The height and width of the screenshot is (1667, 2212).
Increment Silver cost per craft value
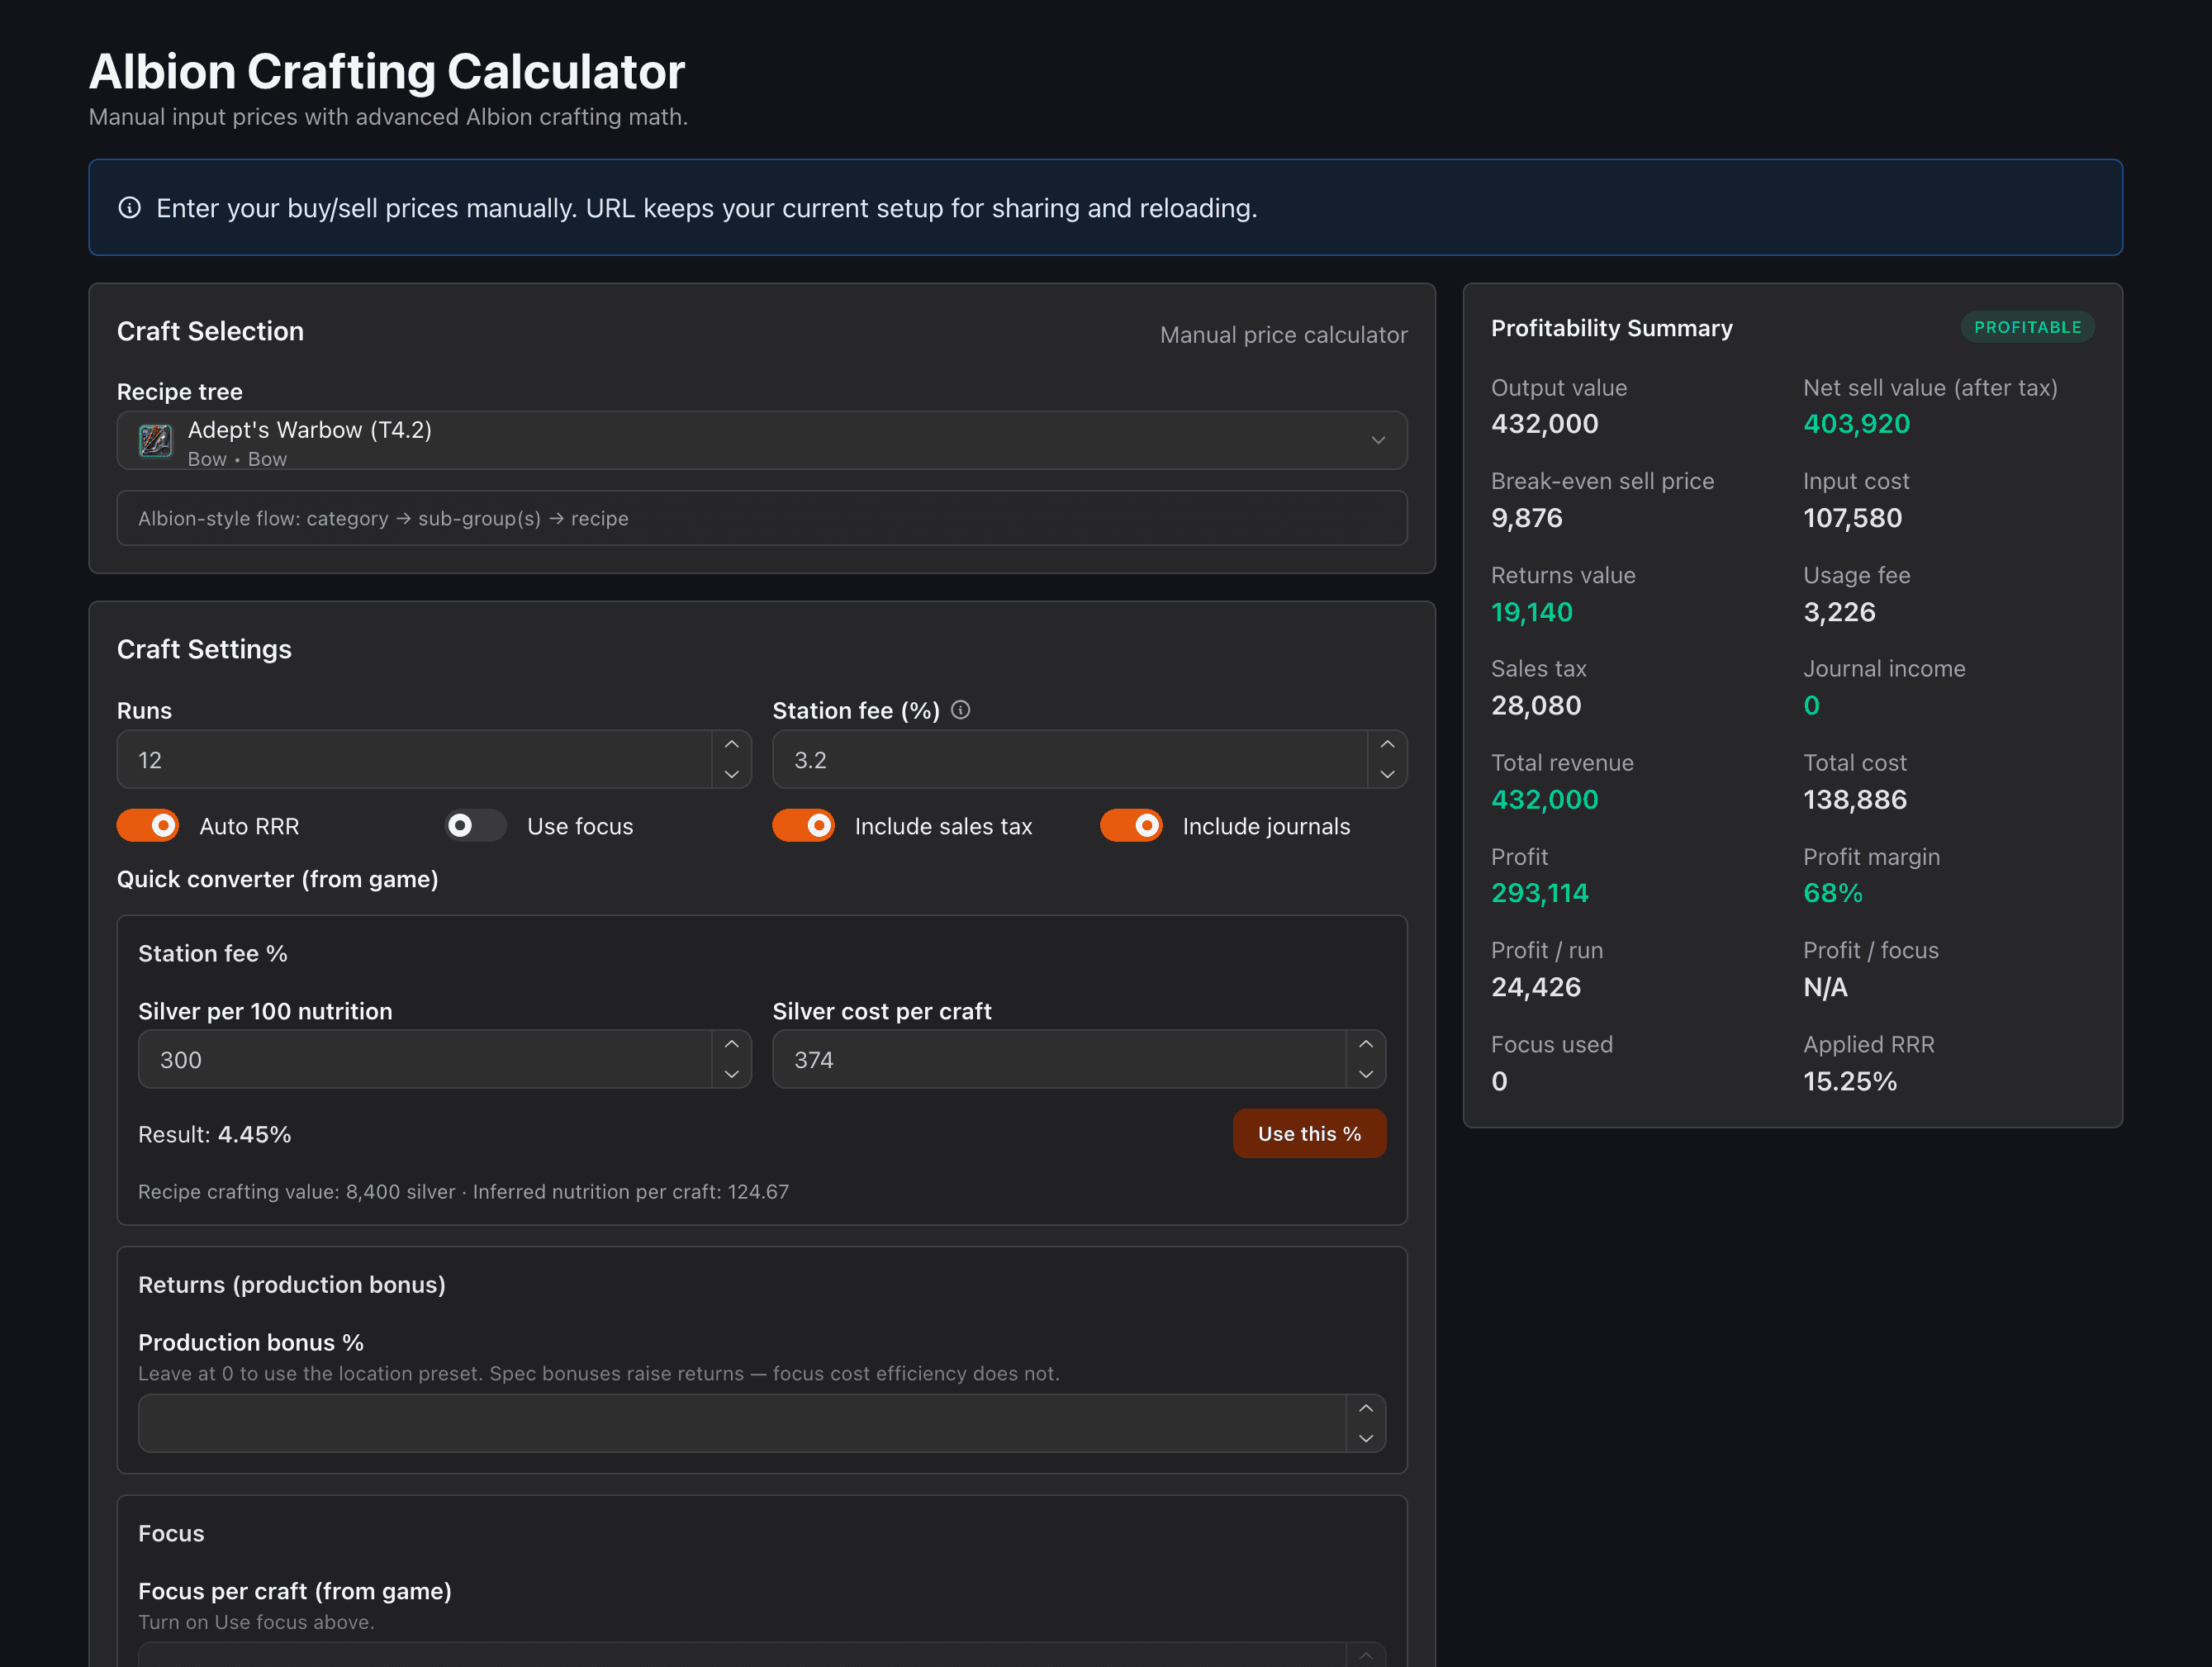tap(1366, 1045)
